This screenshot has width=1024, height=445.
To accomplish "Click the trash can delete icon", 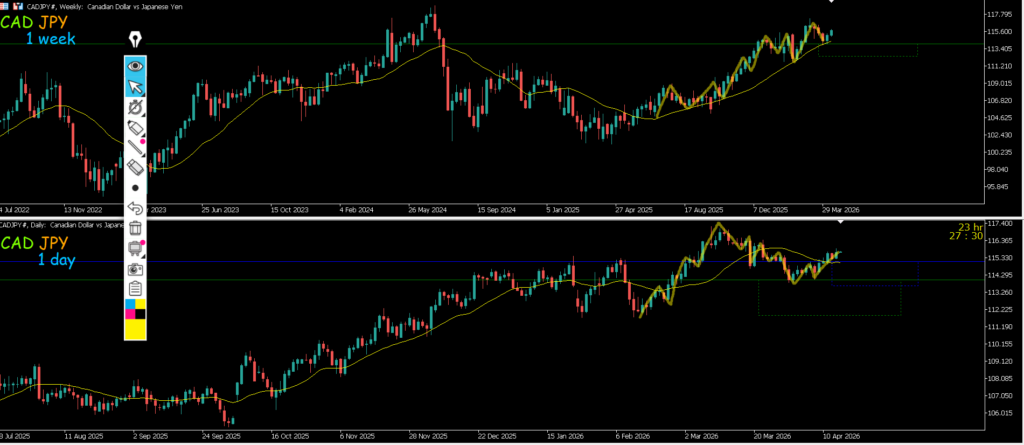I will pyautogui.click(x=136, y=229).
